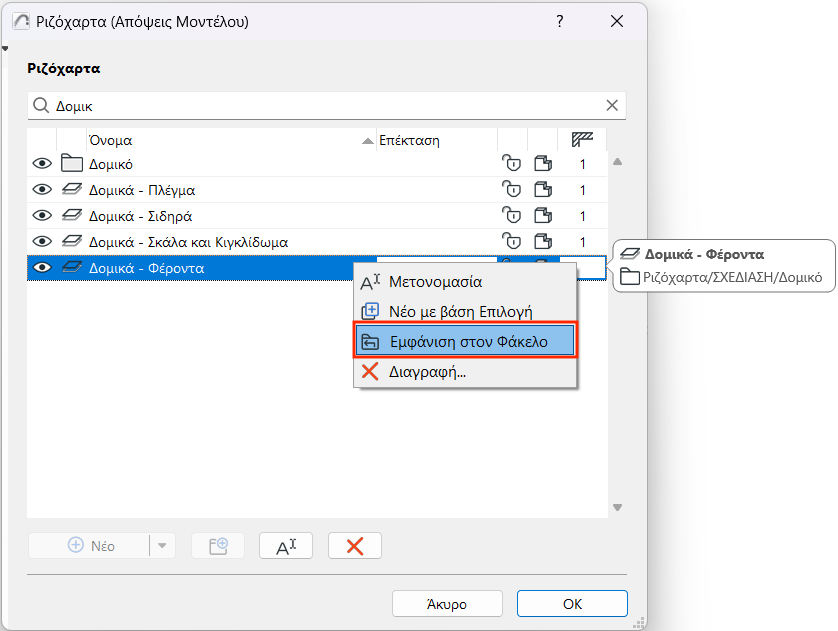The image size is (838, 631).
Task: Click the scrollbar down arrow
Action: coord(617,507)
